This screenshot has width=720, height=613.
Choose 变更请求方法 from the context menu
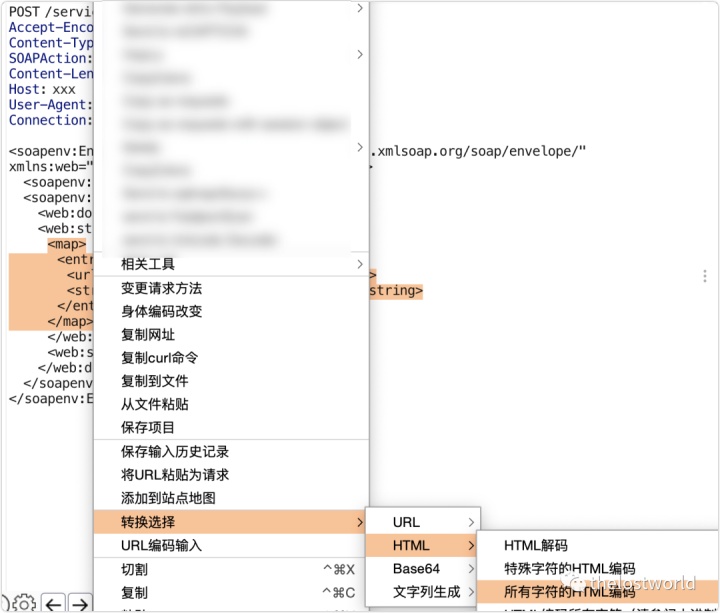[x=231, y=288]
